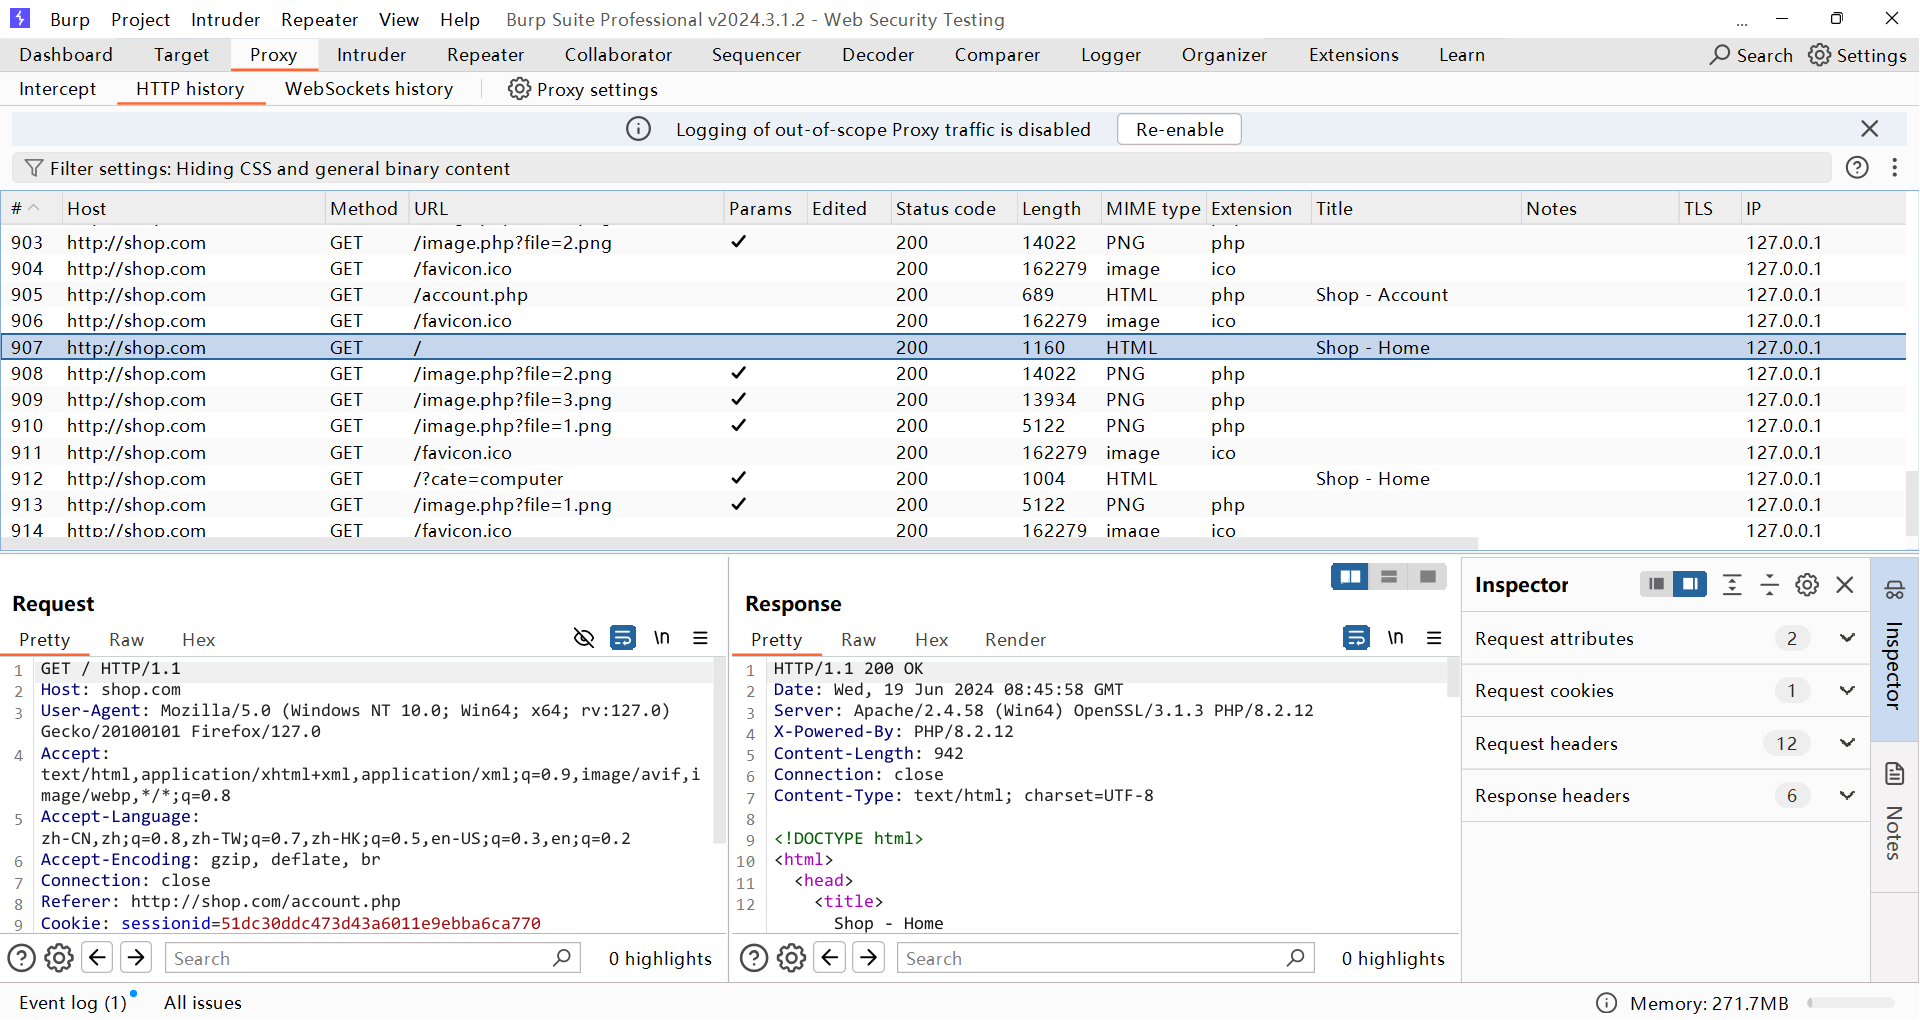
Task: Switch to Repeater main tab
Action: pos(485,55)
